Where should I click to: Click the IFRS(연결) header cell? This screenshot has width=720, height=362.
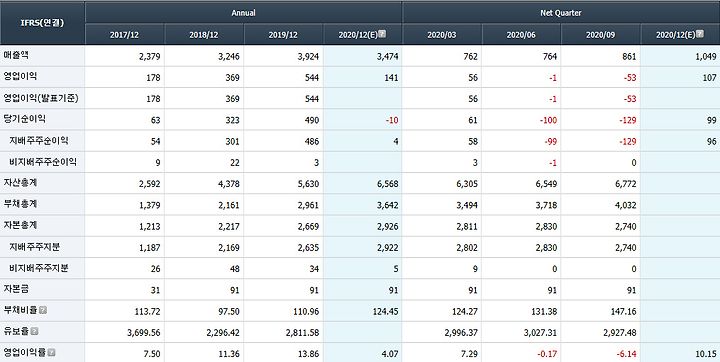(x=42, y=23)
